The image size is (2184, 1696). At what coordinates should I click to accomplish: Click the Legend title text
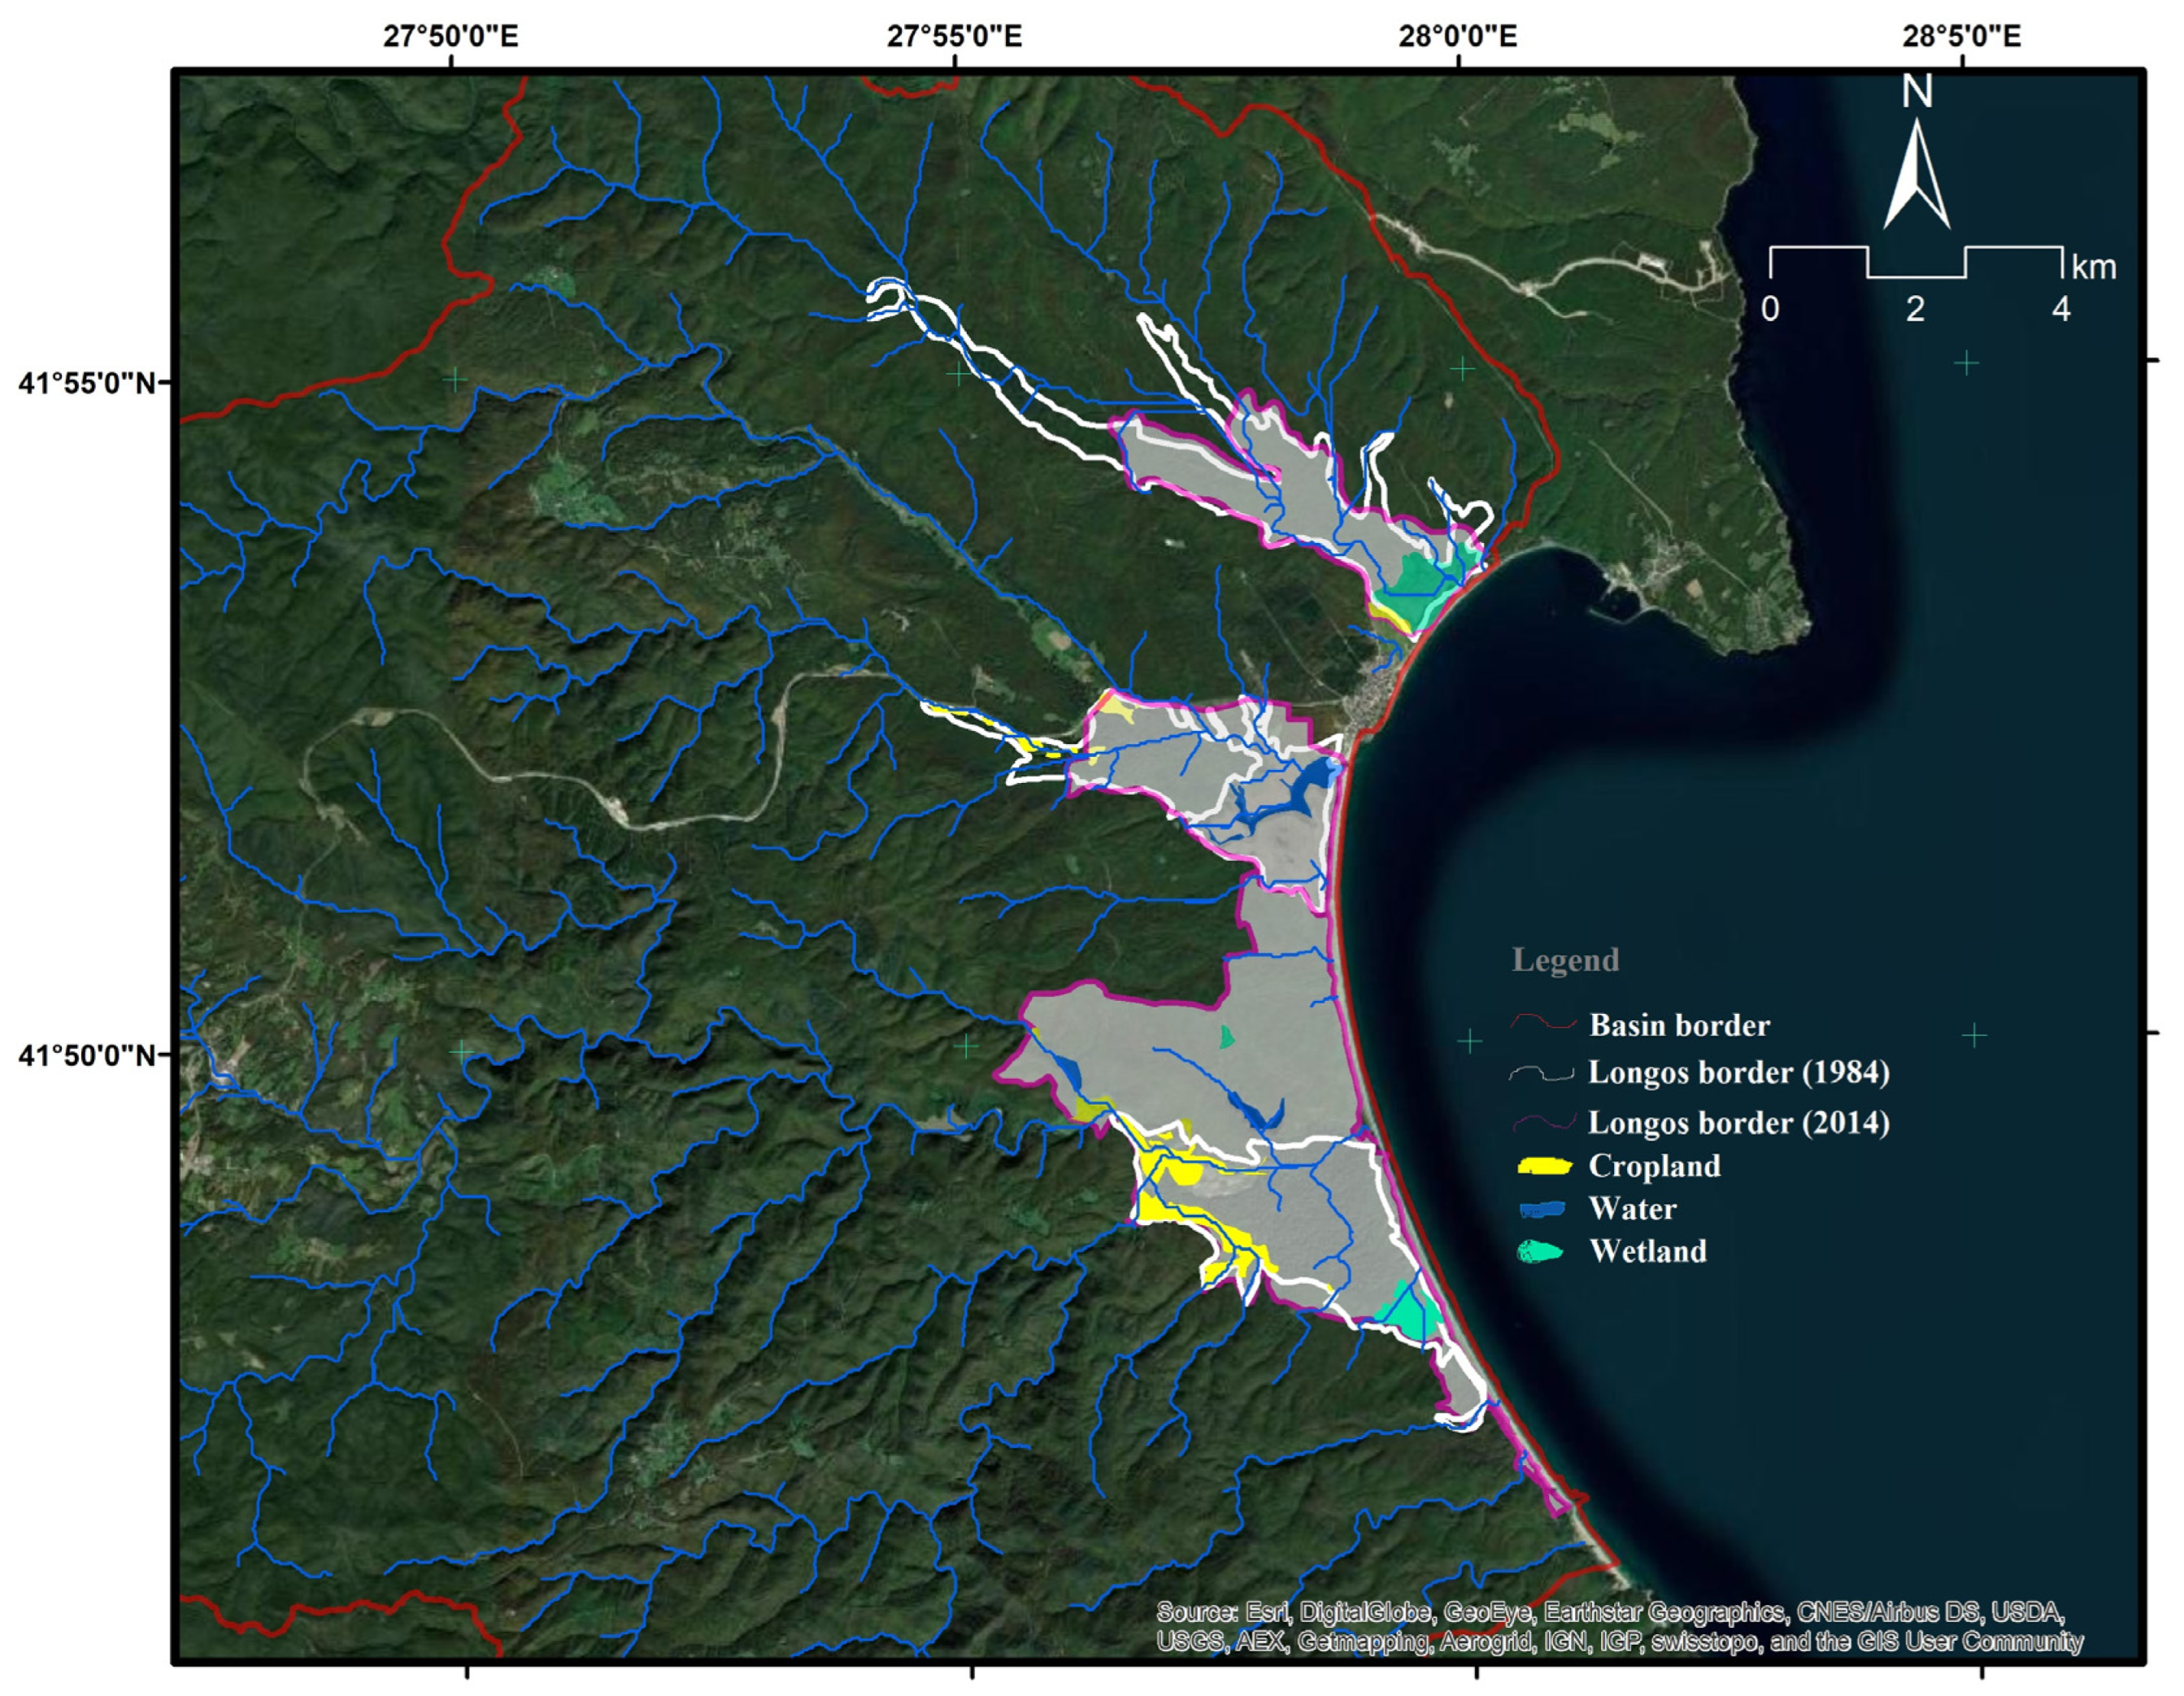(x=1565, y=960)
